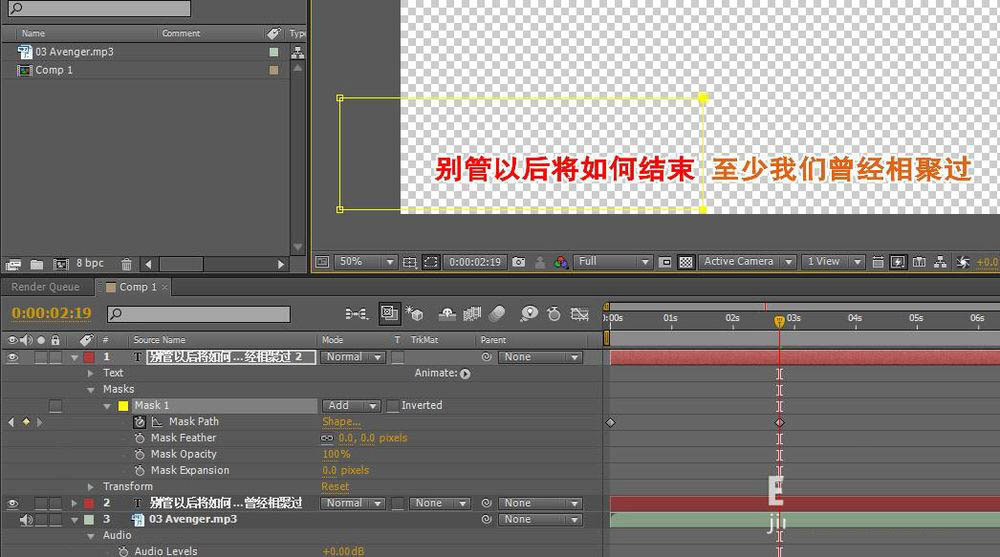
Task: Open project flowchart view icon
Action: click(297, 52)
